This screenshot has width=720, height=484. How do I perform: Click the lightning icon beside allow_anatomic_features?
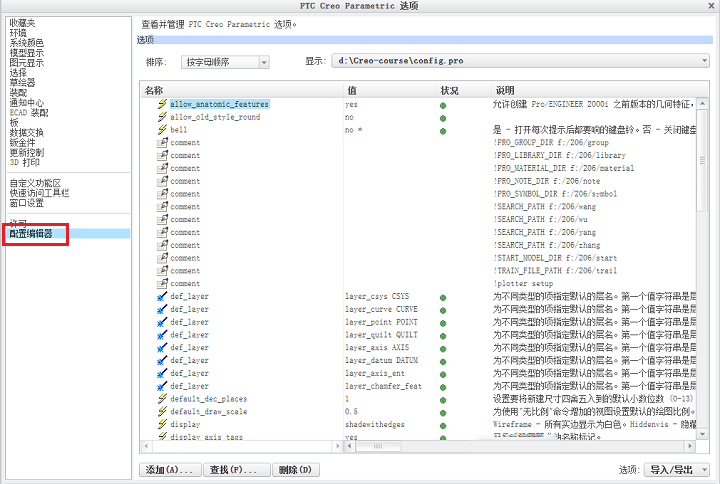162,104
